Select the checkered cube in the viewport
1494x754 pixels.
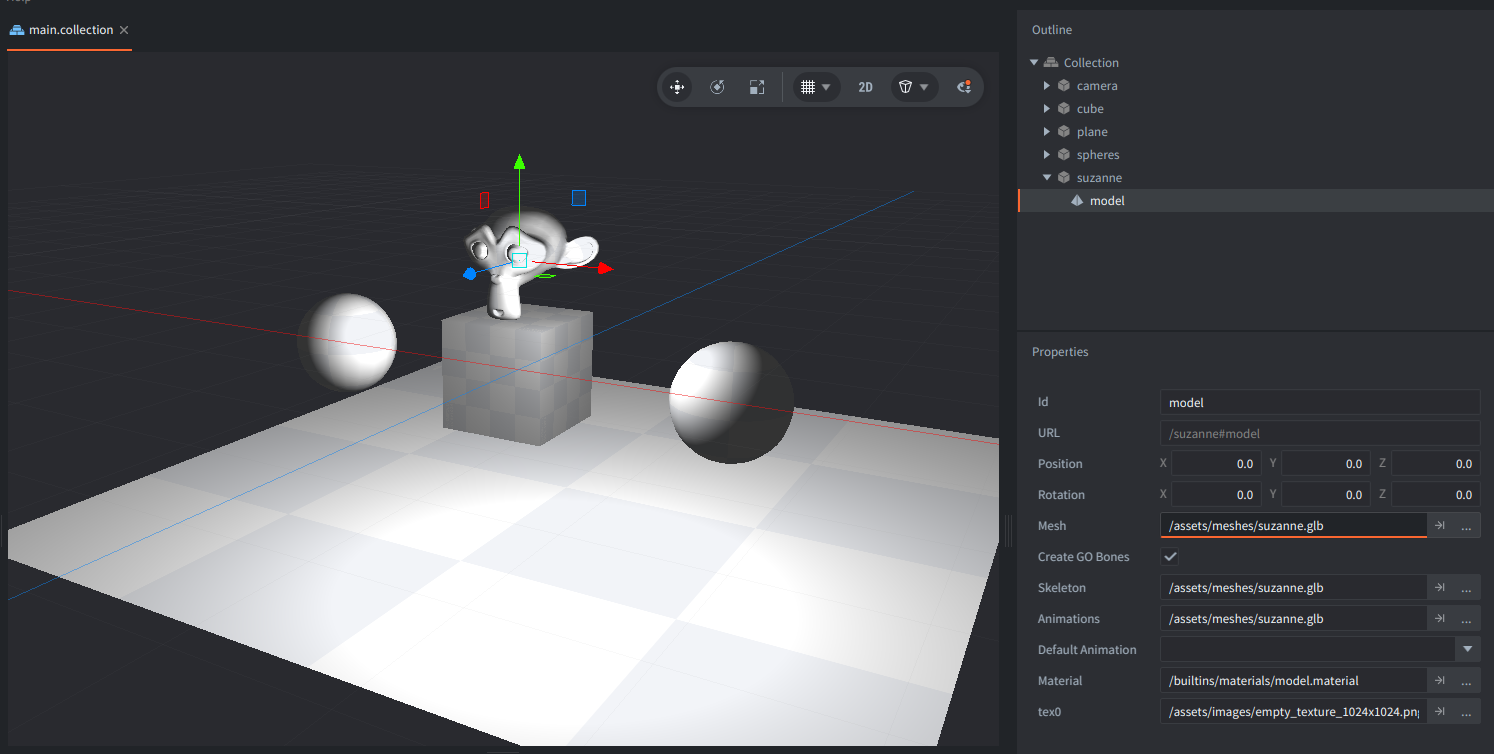[518, 375]
